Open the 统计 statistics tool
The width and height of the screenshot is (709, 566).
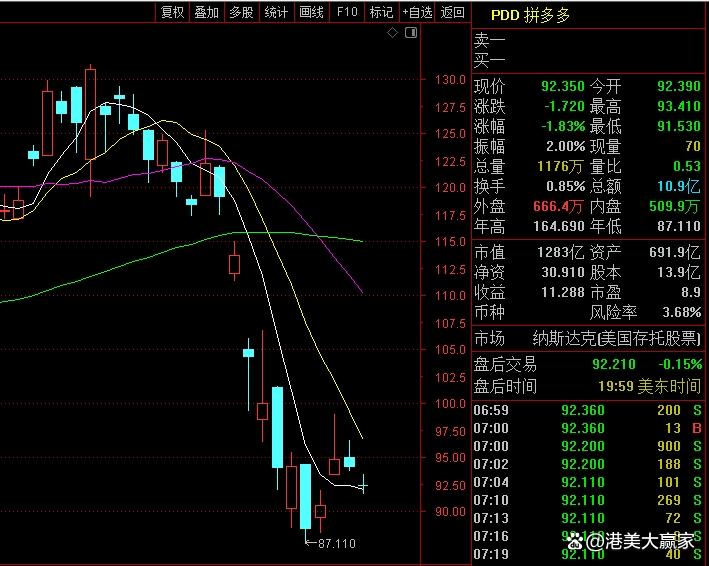[x=276, y=12]
